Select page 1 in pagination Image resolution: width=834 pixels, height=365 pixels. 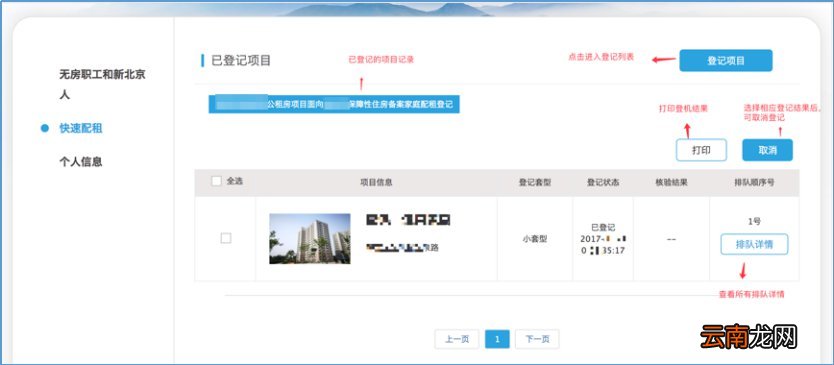tap(497, 339)
